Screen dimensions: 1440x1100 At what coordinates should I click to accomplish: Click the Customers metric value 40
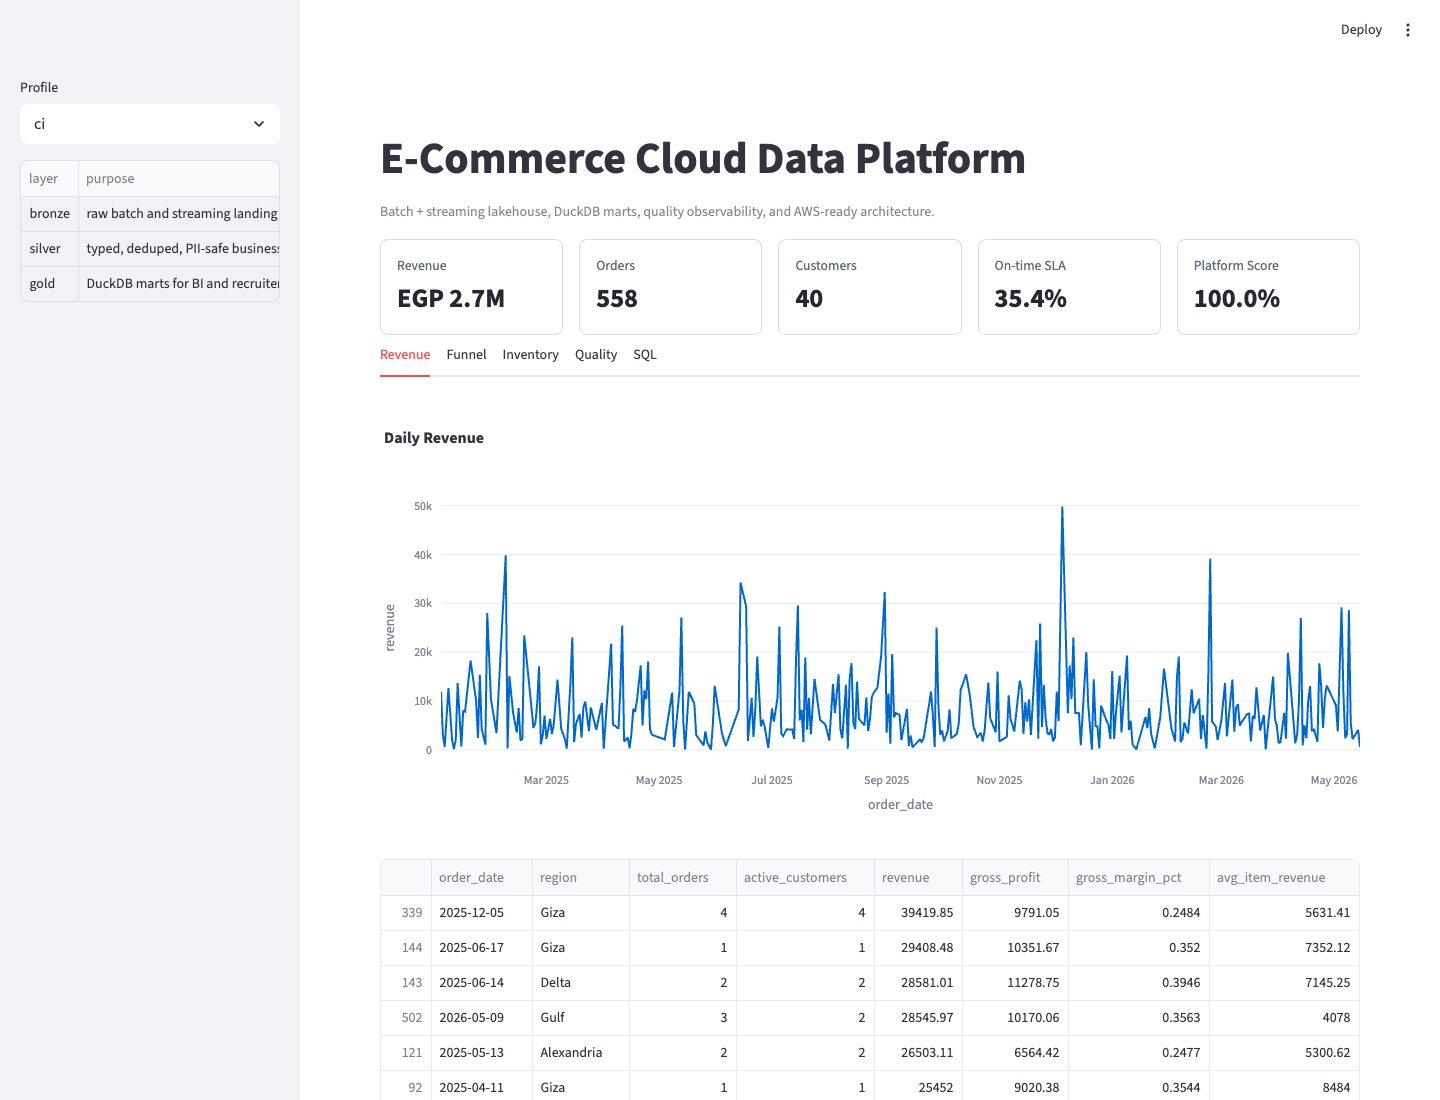pos(809,299)
